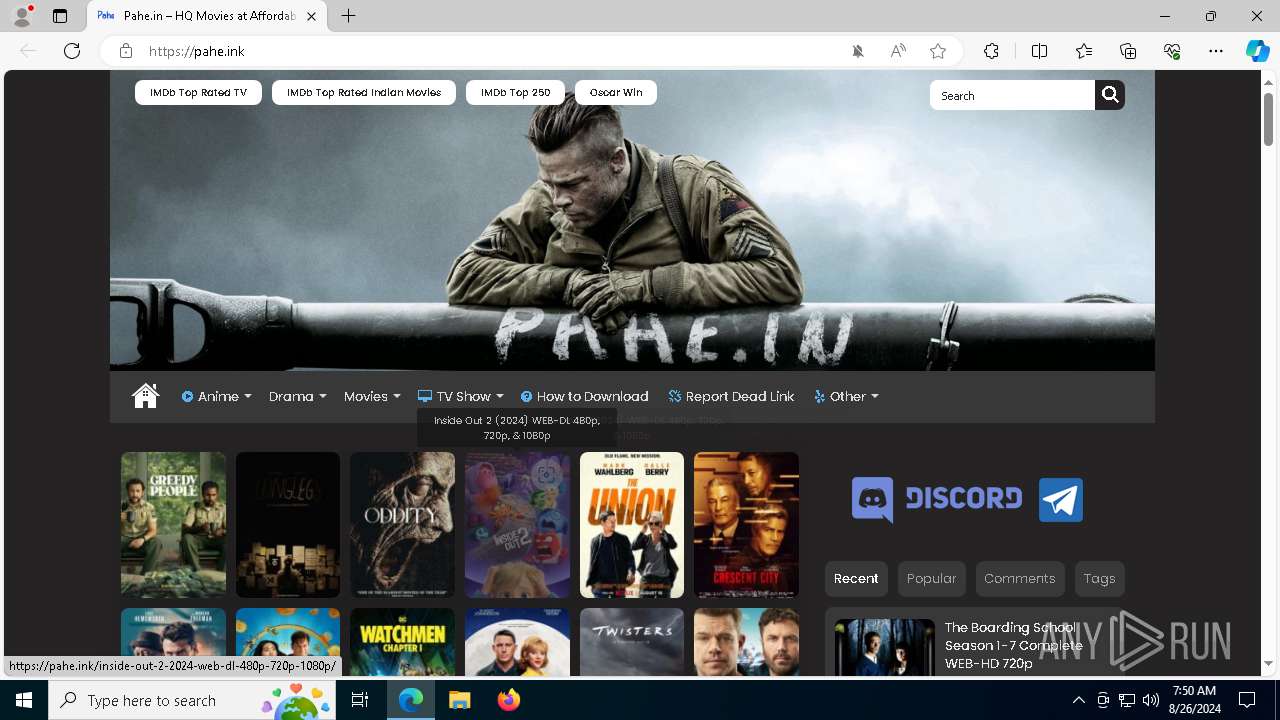Open Edge Settings and more menu
This screenshot has height=720, width=1280.
(1216, 51)
